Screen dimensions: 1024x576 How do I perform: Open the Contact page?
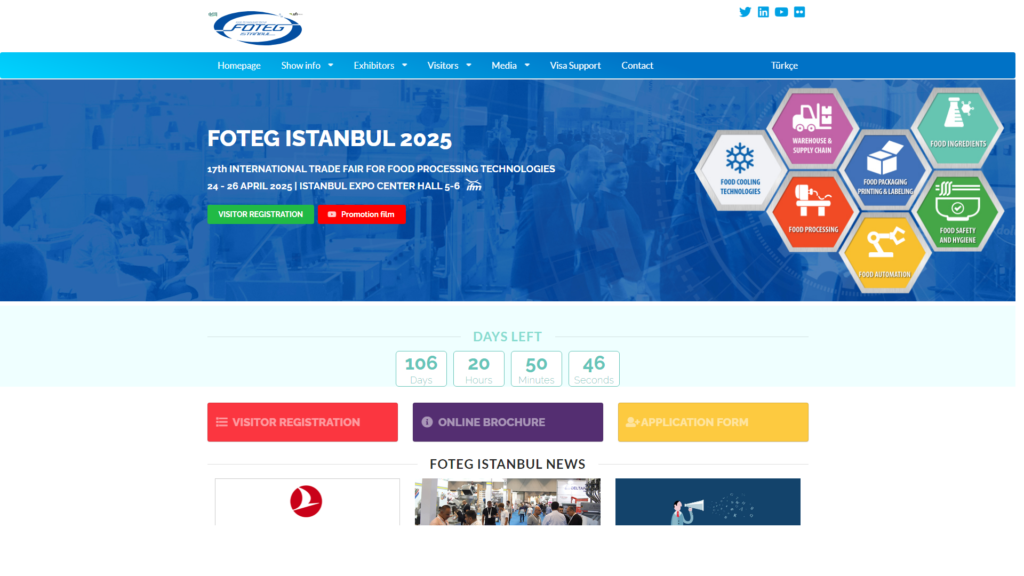click(x=637, y=65)
